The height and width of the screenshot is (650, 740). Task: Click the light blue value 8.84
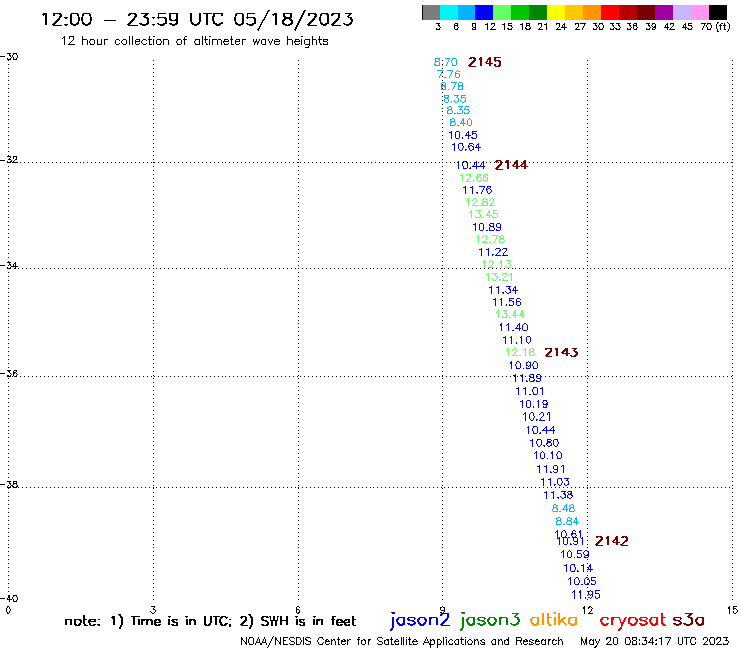(x=567, y=522)
